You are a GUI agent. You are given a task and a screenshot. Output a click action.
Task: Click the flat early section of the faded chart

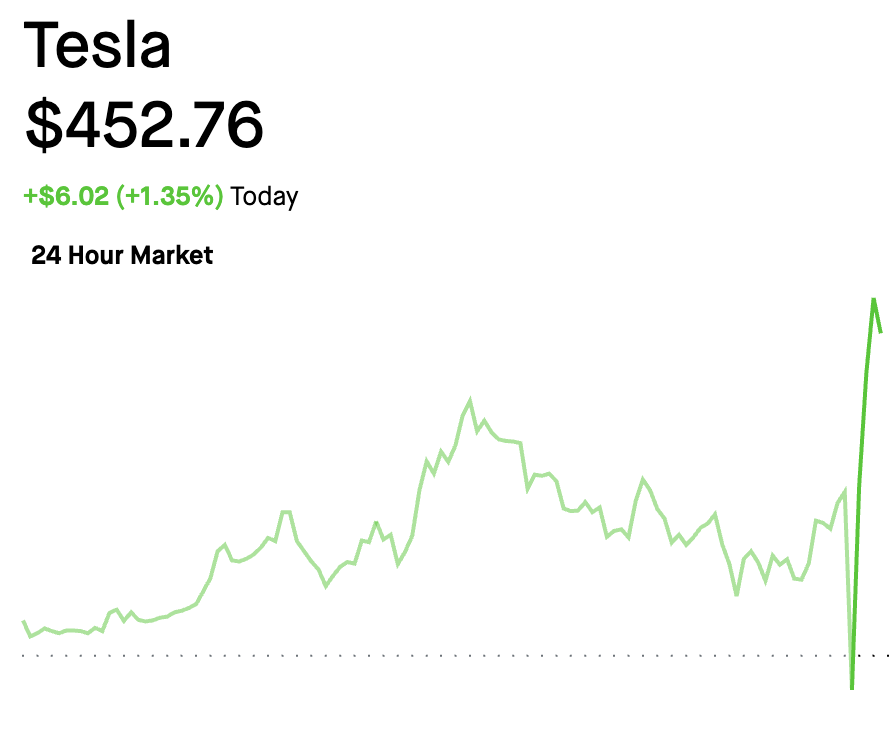tap(70, 631)
